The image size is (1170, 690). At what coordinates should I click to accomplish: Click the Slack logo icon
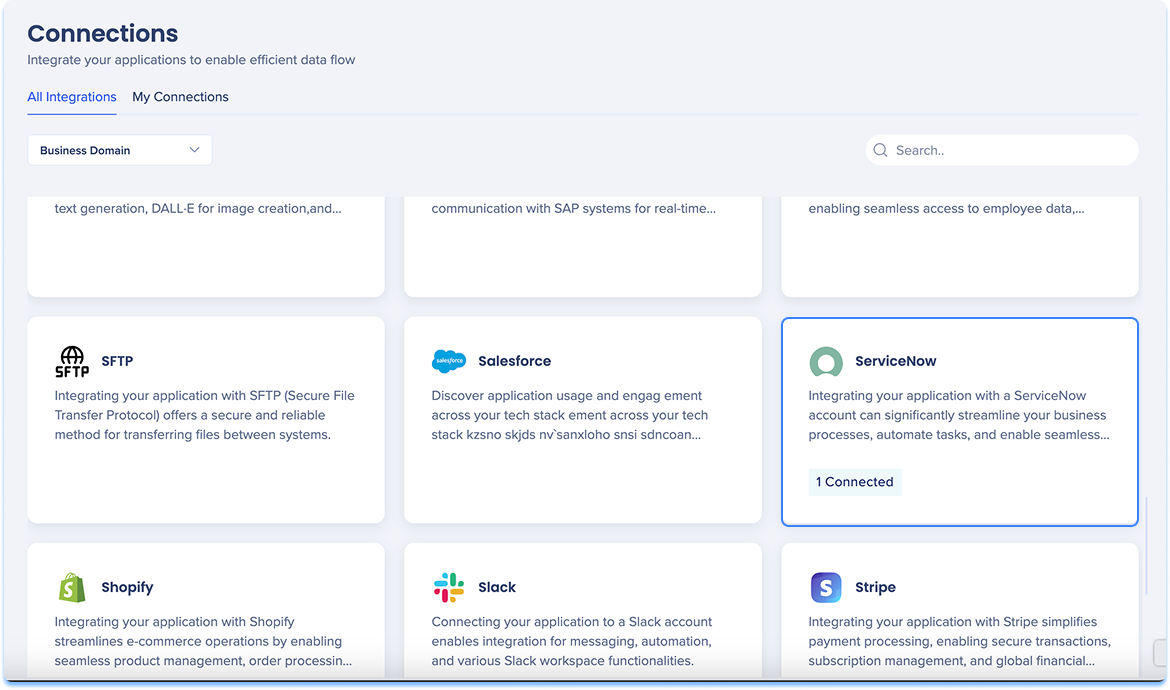(448, 588)
